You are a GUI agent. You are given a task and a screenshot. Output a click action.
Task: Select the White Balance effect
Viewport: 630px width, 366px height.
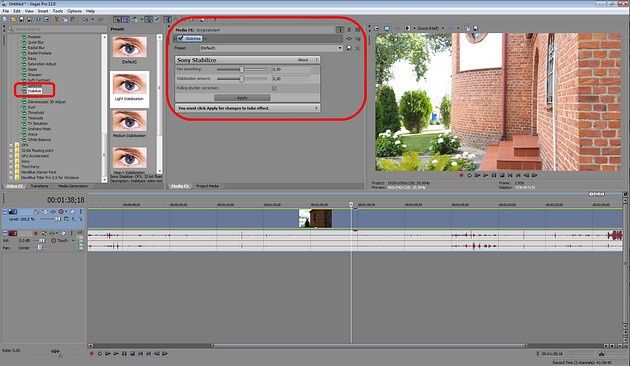click(39, 140)
